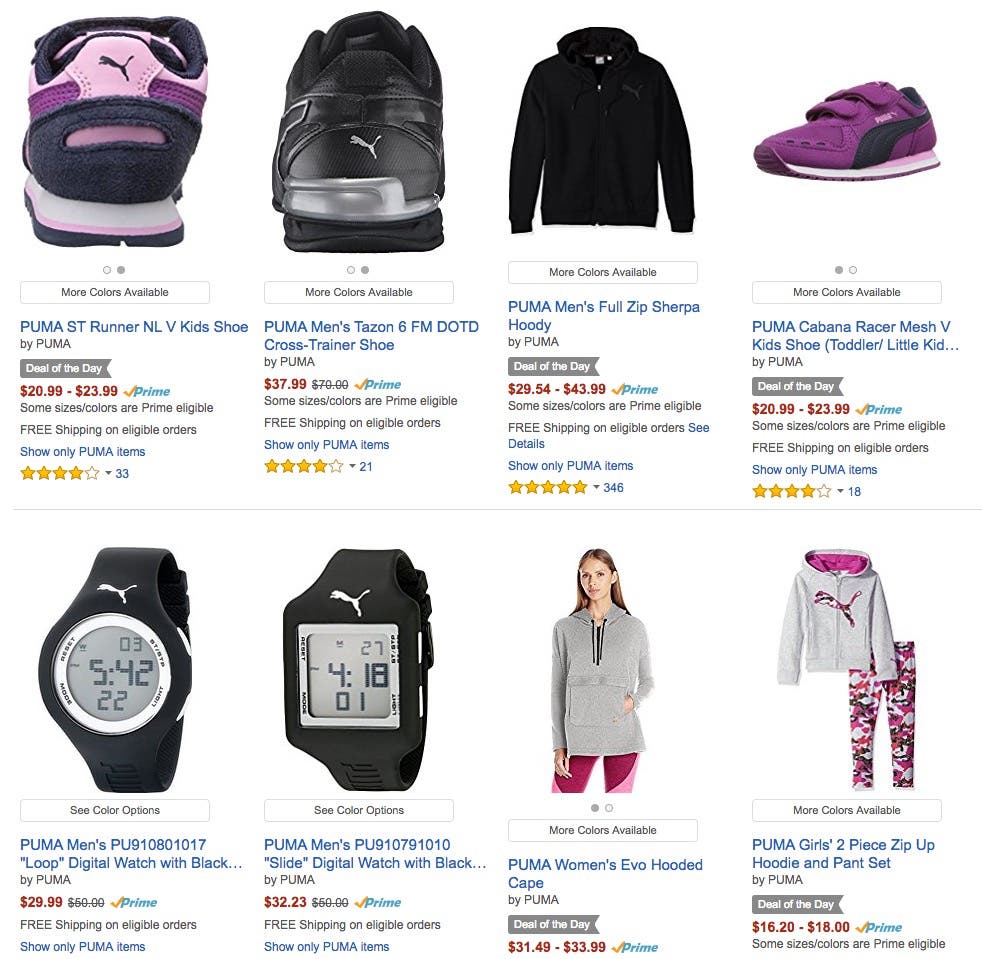Select first image dot under Tazon 6 shoe
Screen dimensions: 982x959
point(351,270)
